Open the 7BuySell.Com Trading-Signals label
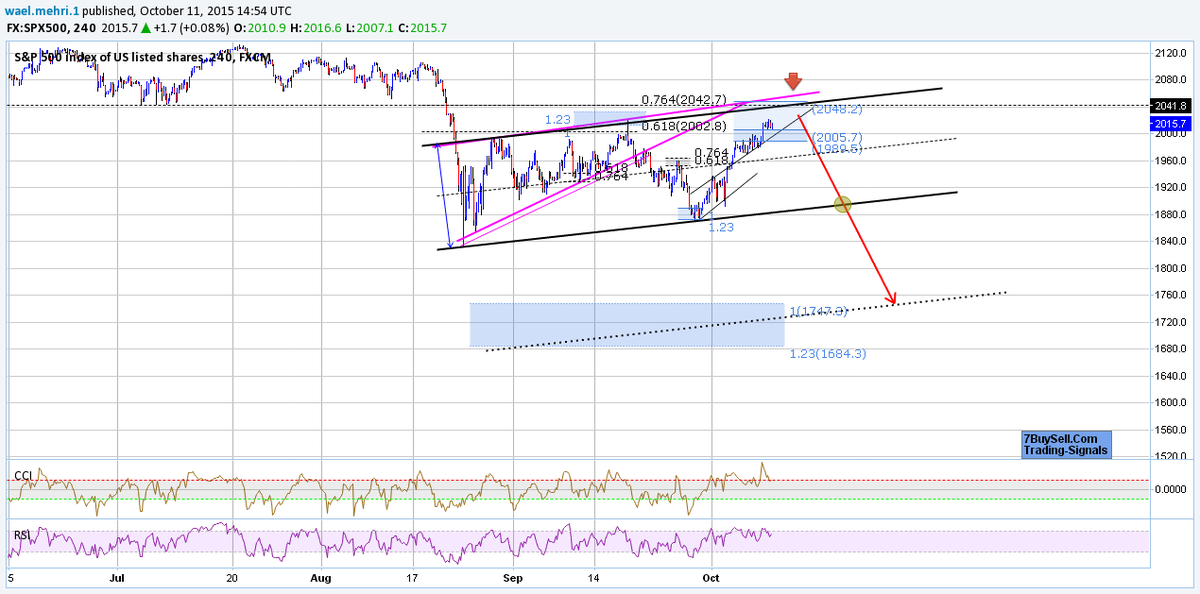Viewport: 1200px width, 594px height. 1066,445
